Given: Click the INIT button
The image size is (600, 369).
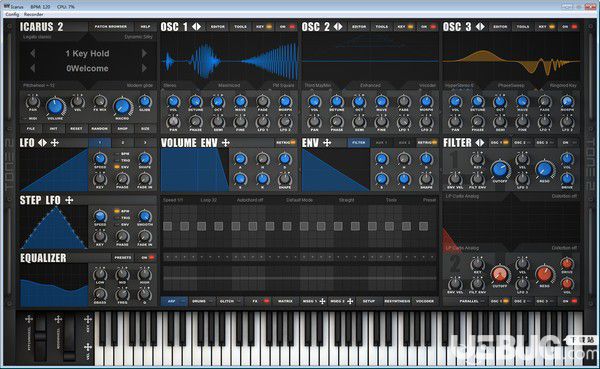Looking at the screenshot, I should coord(54,129).
